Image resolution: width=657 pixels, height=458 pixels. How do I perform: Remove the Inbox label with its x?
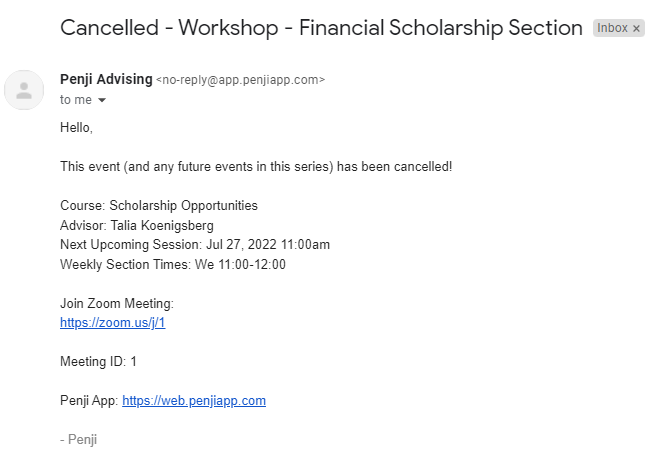636,28
